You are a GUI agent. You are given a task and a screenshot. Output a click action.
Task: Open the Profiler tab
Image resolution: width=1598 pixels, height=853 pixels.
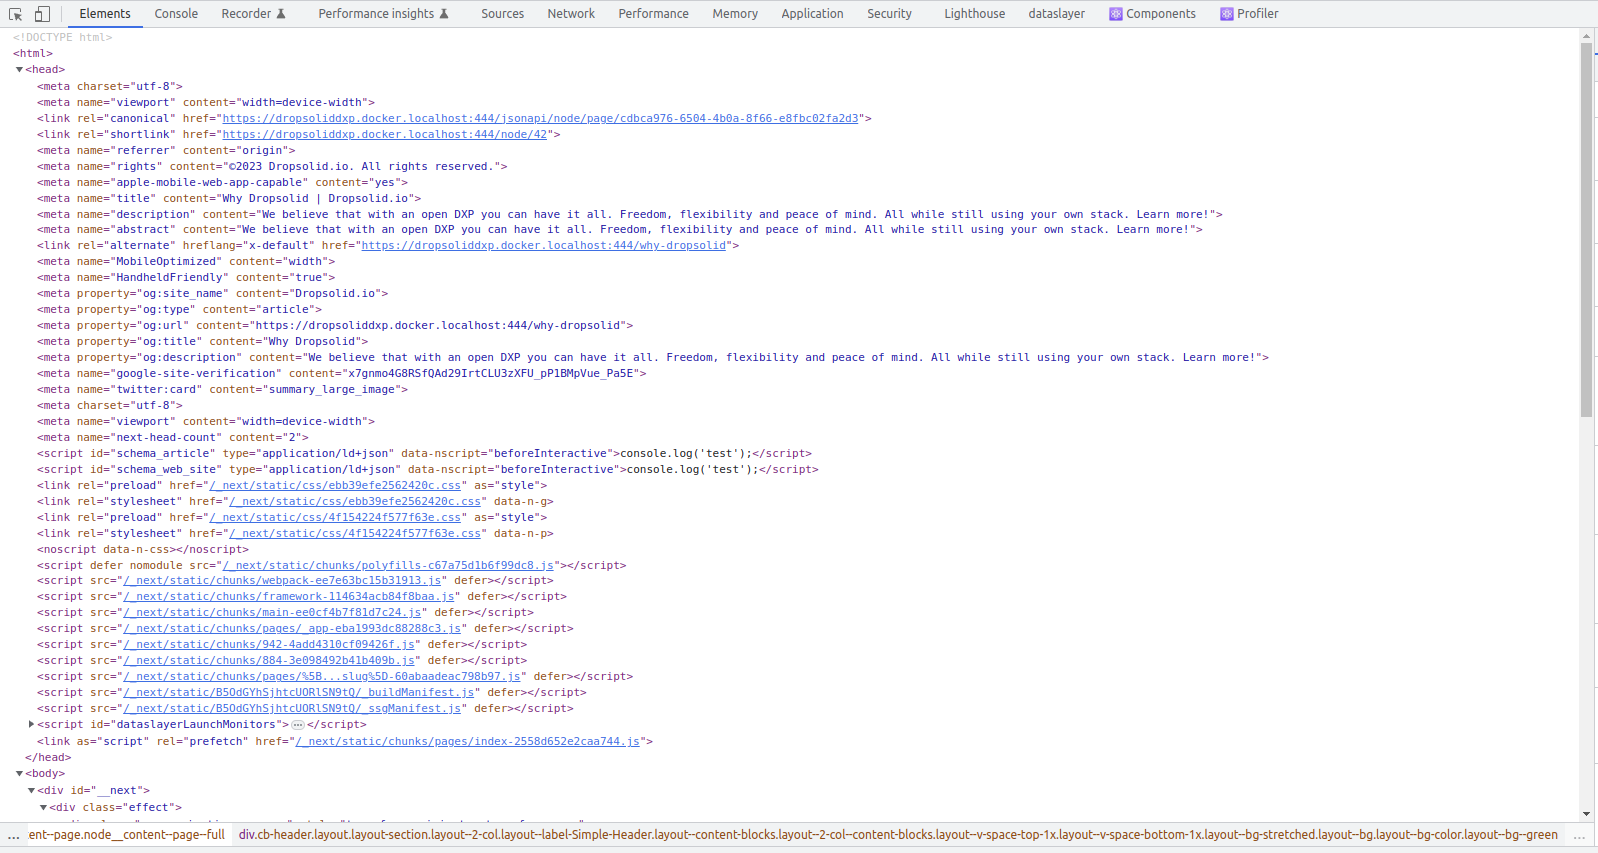(1249, 14)
